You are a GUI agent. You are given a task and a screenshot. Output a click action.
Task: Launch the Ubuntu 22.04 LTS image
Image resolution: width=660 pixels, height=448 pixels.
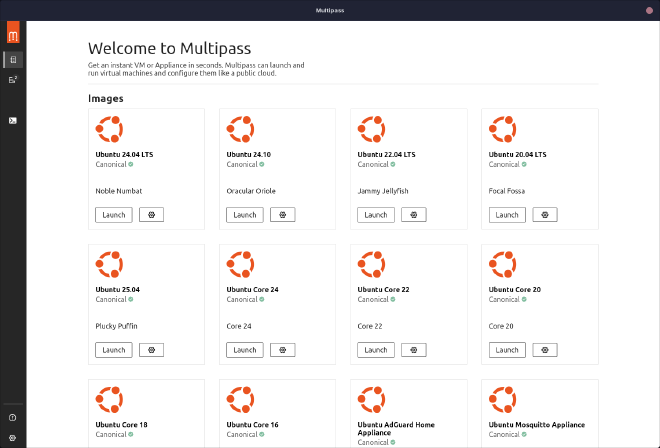tap(376, 215)
